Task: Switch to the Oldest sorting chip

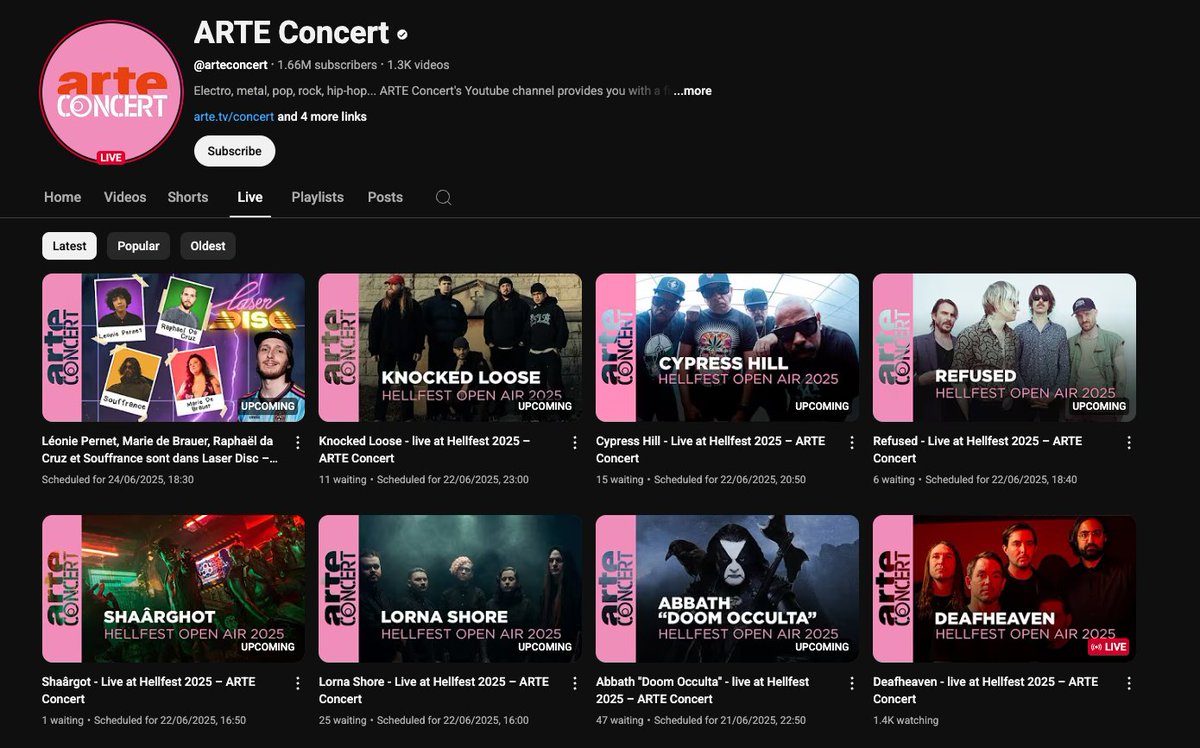Action: 207,245
